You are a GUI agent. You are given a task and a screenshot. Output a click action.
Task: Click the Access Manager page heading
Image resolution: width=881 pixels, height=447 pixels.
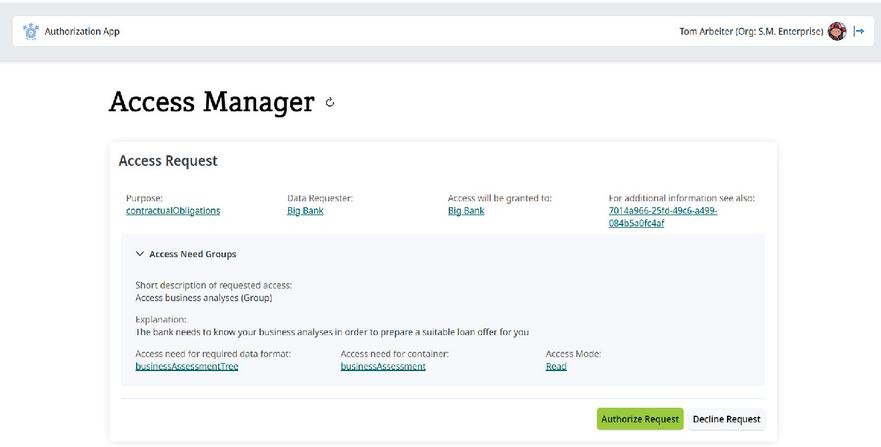[x=211, y=102]
